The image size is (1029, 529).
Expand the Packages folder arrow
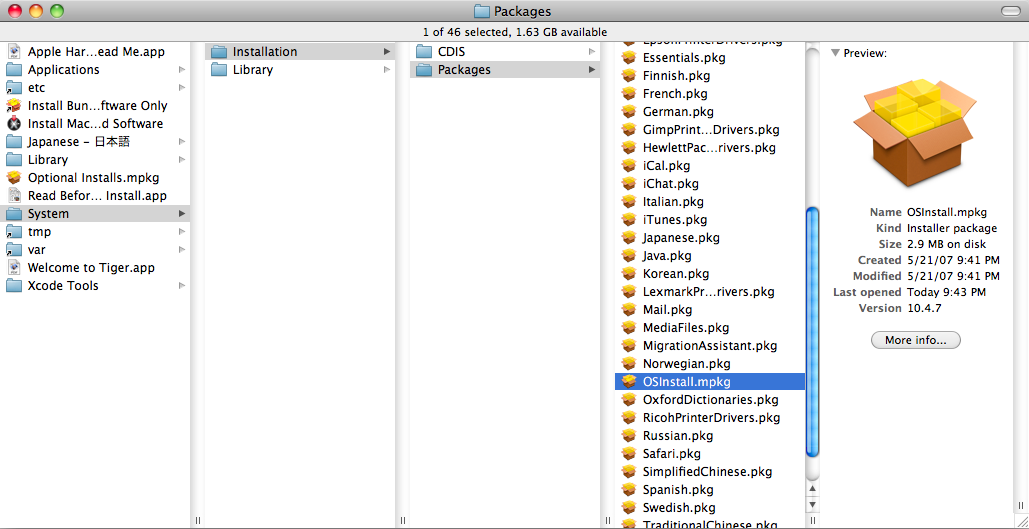click(x=592, y=70)
